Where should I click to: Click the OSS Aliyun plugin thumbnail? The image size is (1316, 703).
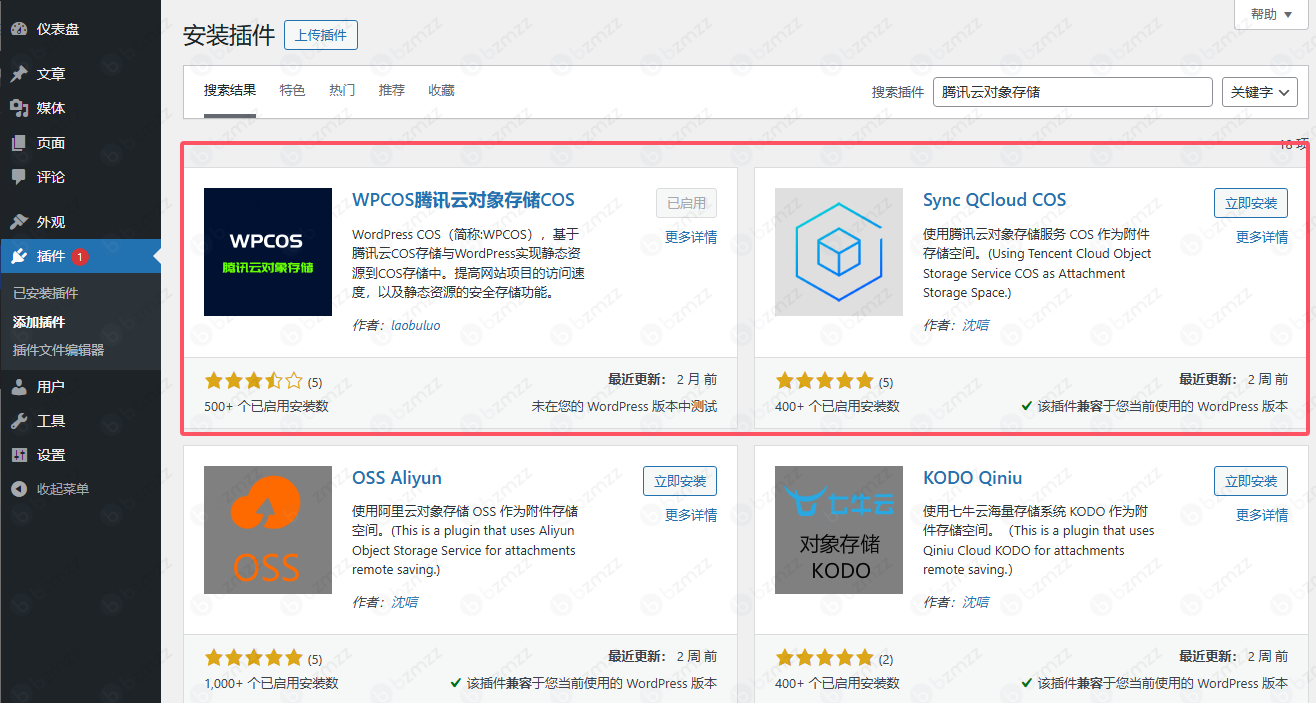pyautogui.click(x=268, y=530)
